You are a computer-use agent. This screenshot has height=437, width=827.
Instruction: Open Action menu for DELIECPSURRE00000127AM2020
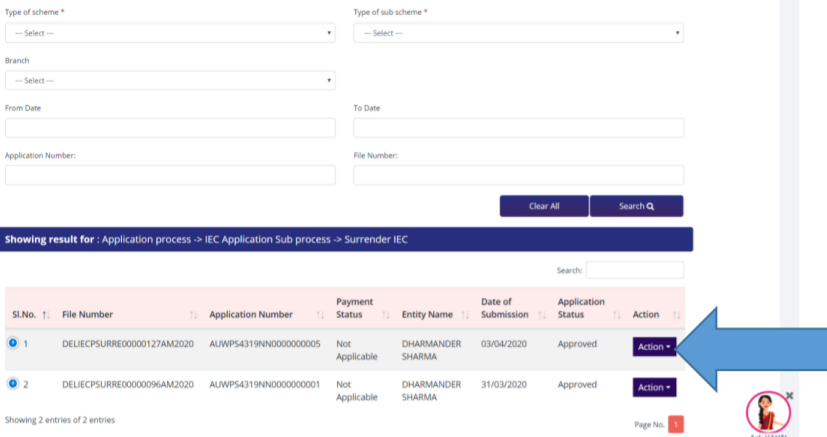coord(654,347)
